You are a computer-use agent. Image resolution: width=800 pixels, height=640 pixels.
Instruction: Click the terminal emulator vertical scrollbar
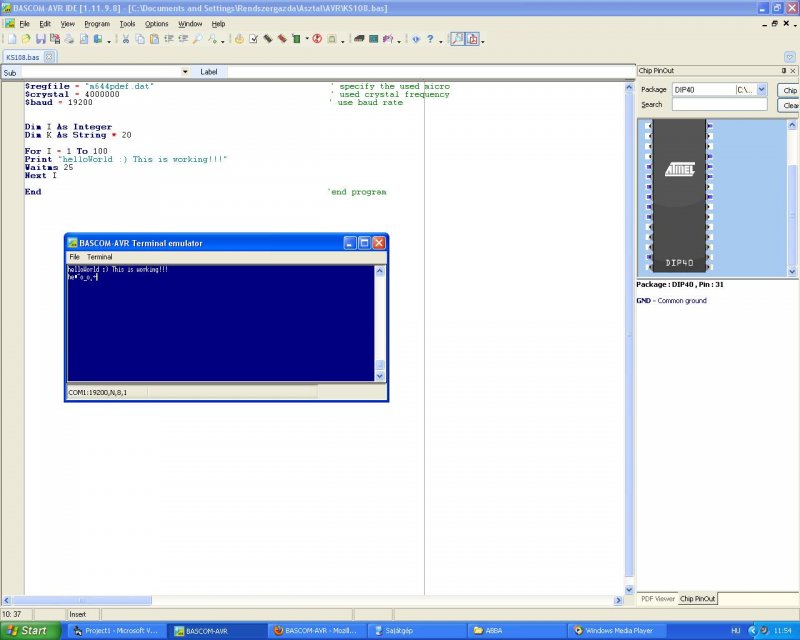click(379, 320)
